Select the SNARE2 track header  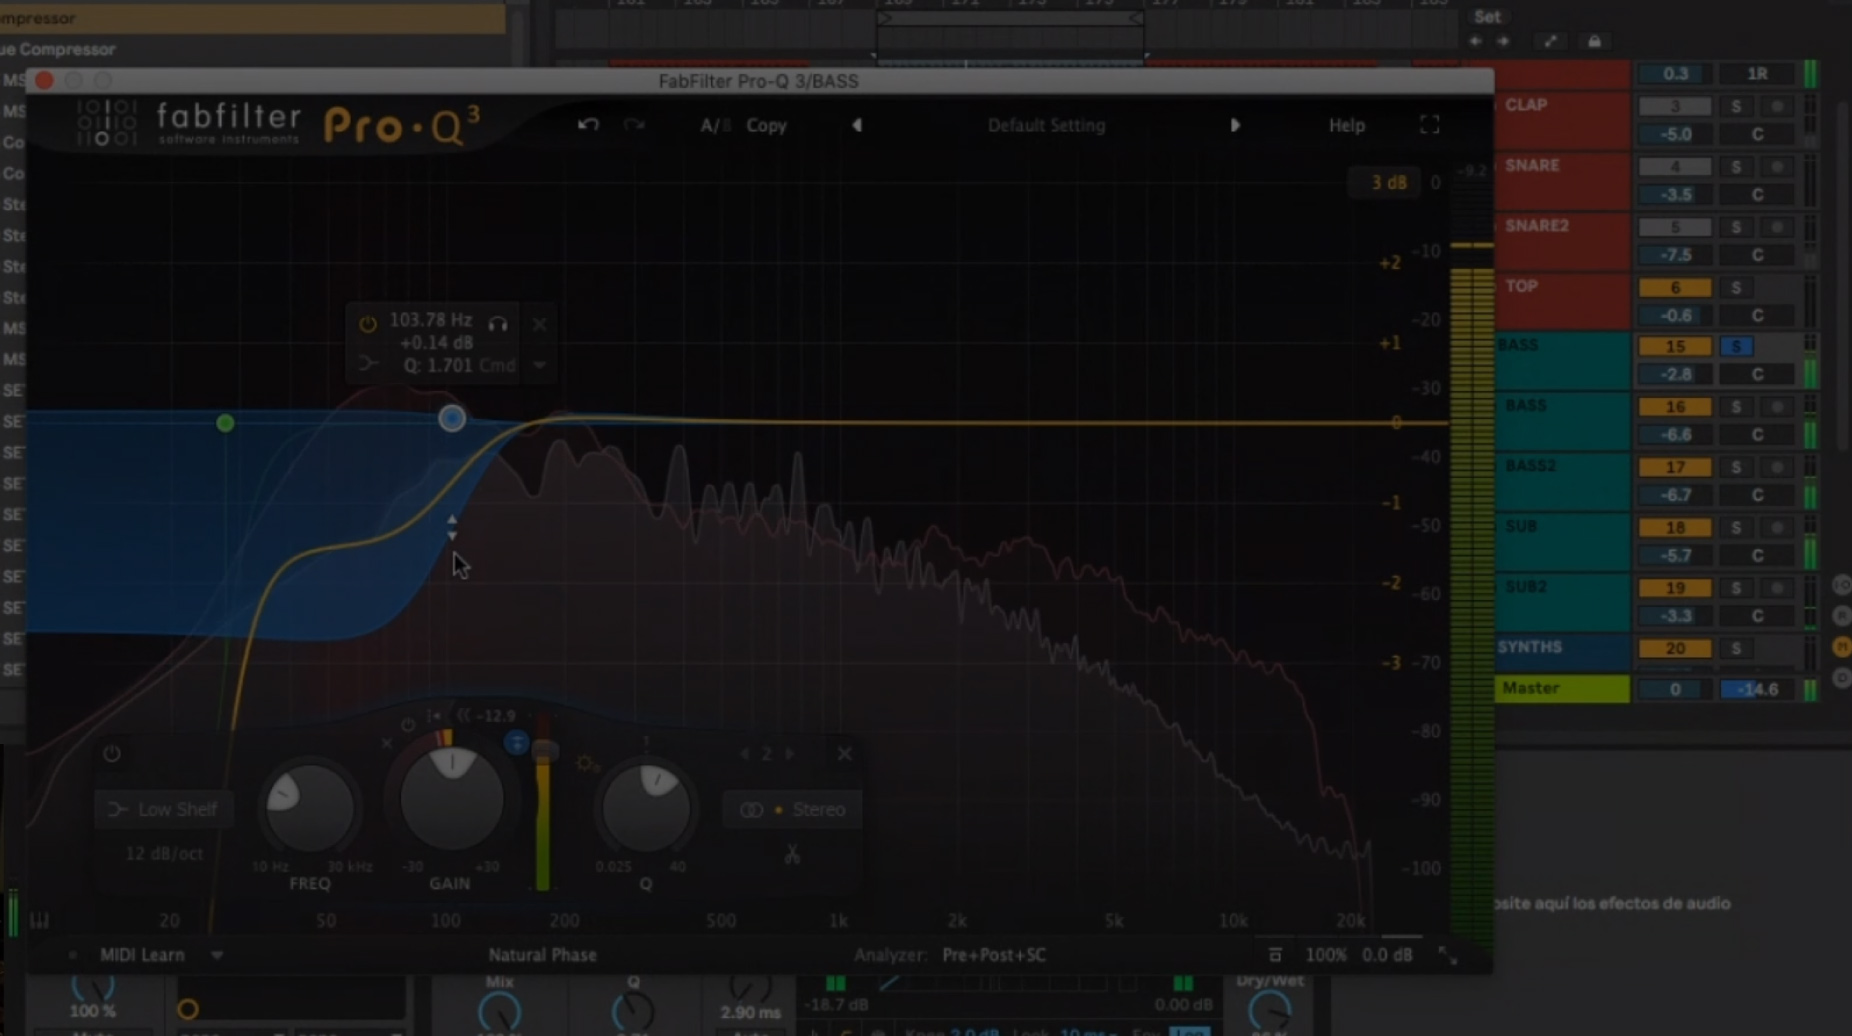point(1563,241)
